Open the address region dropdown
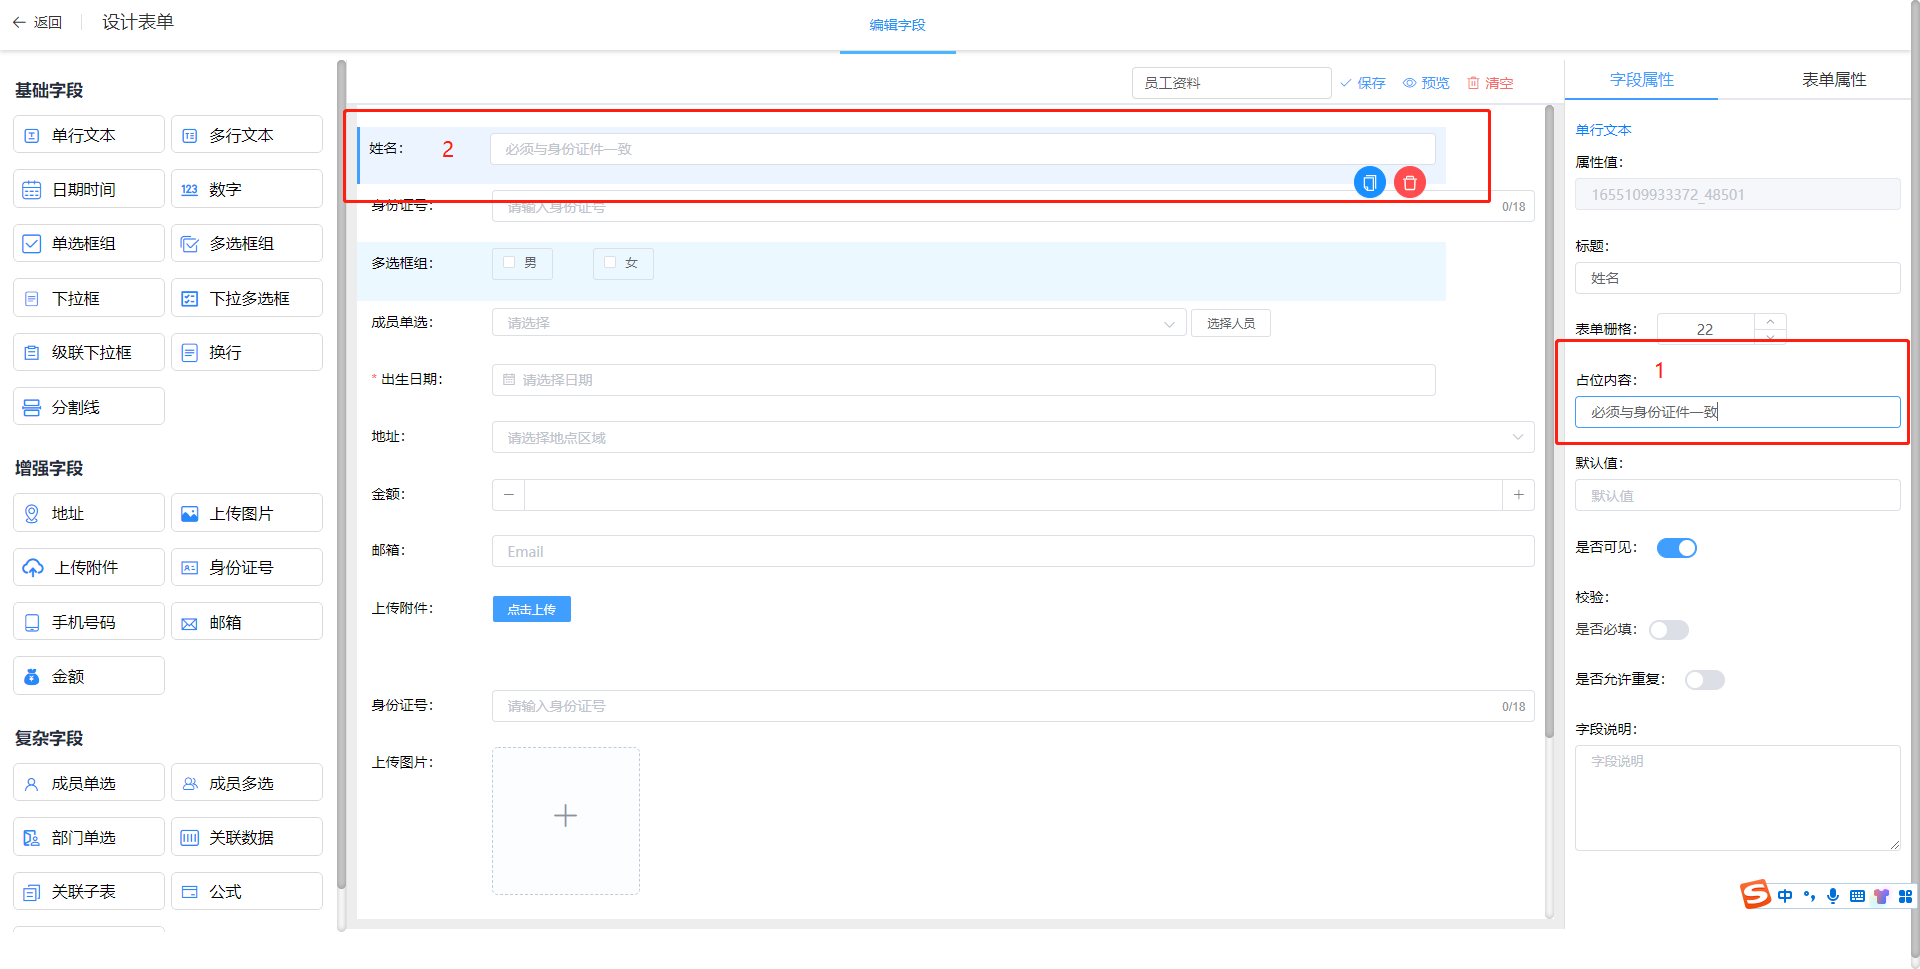 pyautogui.click(x=1012, y=437)
